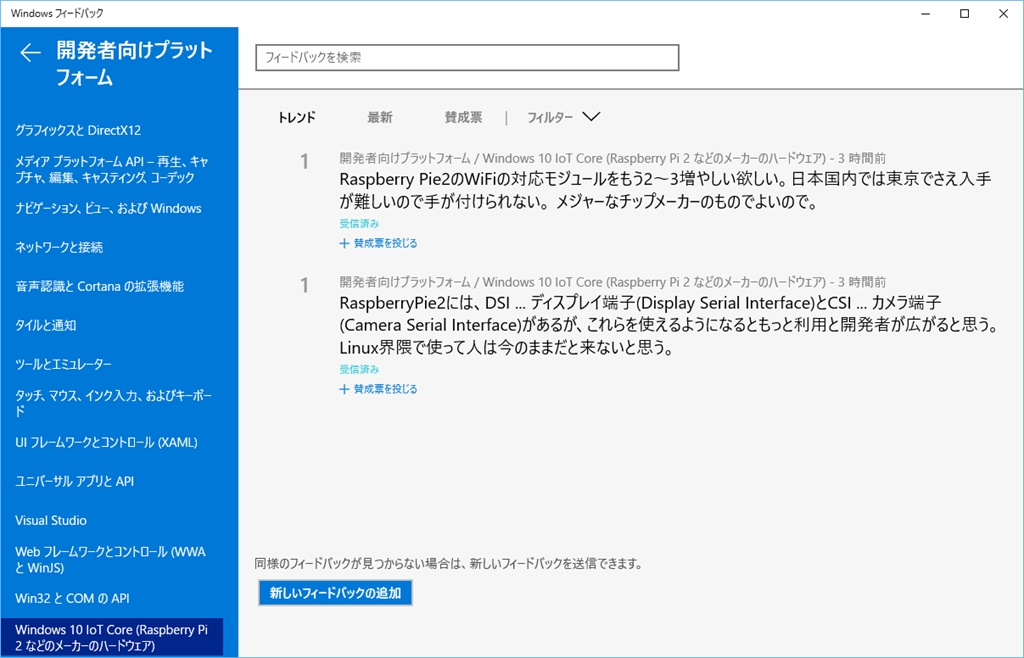1024x658 pixels.
Task: Click the back arrow icon in sidebar
Action: point(30,53)
